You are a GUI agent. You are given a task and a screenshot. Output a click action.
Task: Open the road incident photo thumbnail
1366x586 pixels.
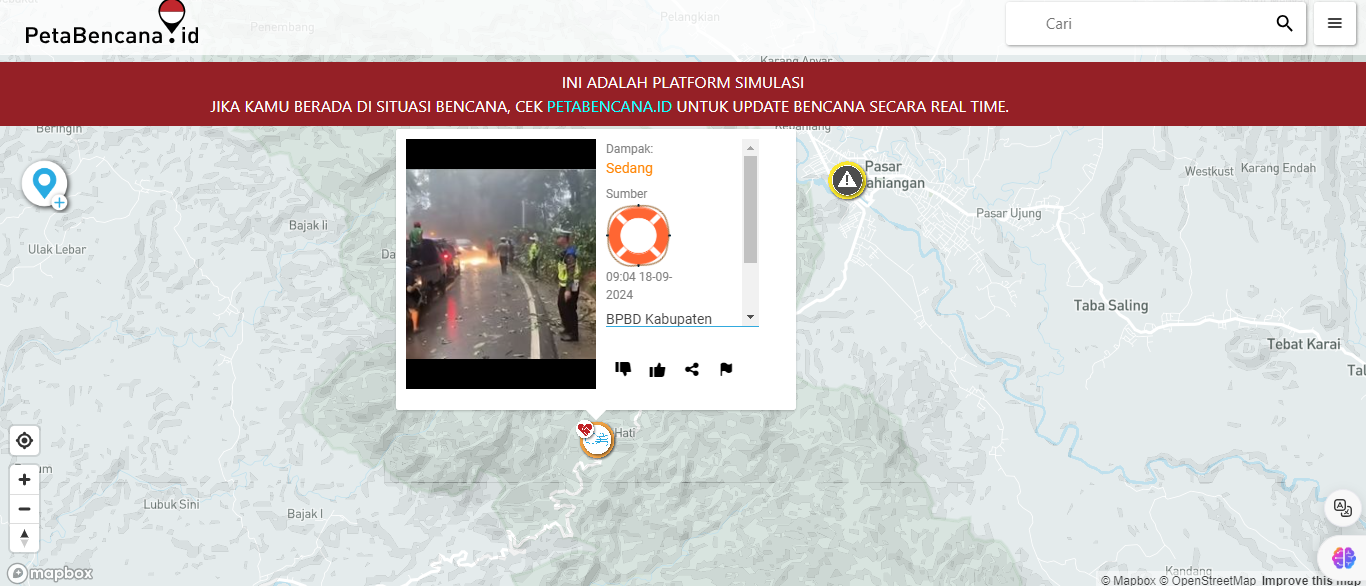[501, 264]
